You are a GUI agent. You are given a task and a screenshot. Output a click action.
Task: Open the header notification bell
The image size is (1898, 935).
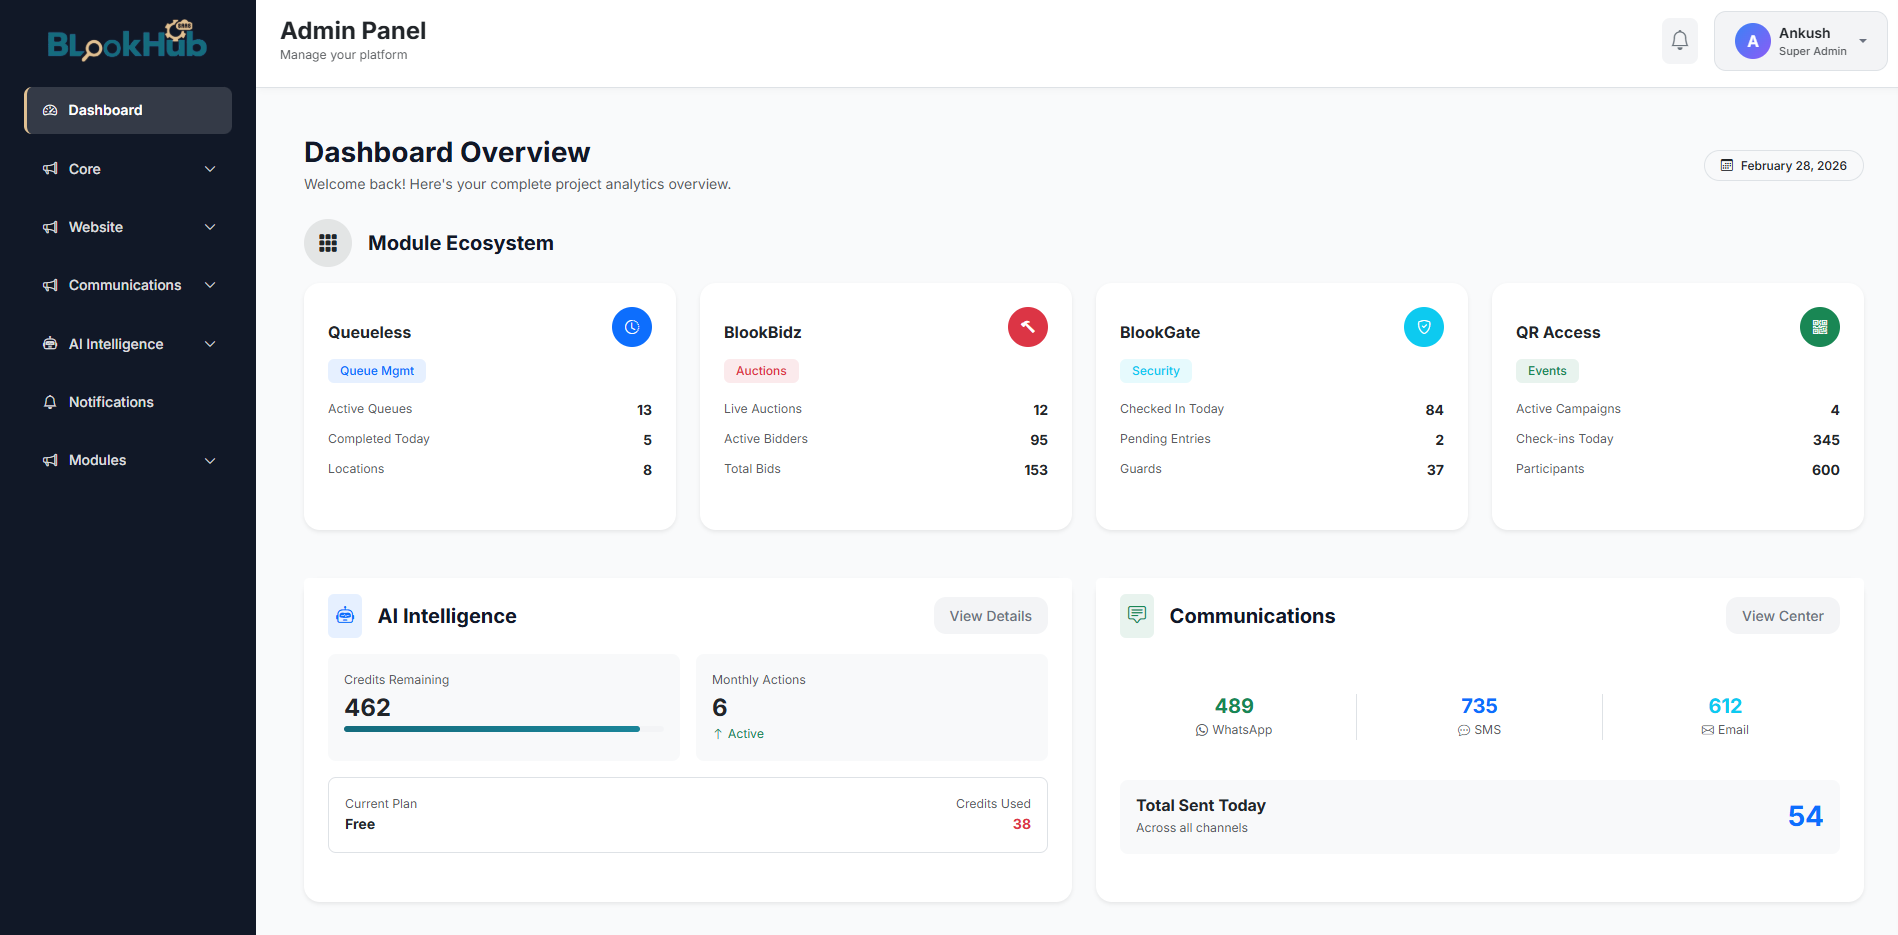point(1680,41)
